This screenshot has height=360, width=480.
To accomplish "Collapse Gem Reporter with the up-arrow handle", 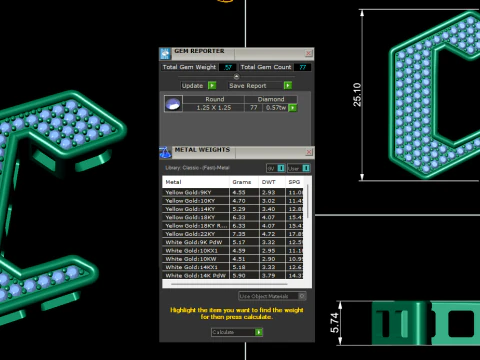I will coord(236,77).
